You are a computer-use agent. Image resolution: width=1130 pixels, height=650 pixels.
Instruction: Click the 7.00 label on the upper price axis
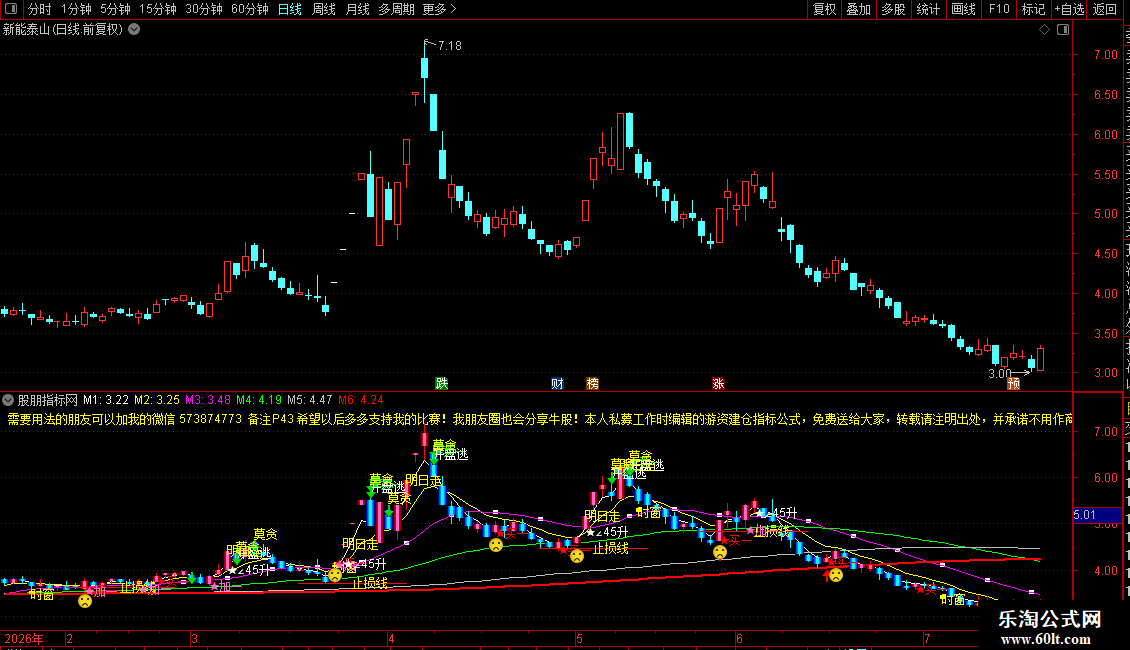click(x=1105, y=55)
